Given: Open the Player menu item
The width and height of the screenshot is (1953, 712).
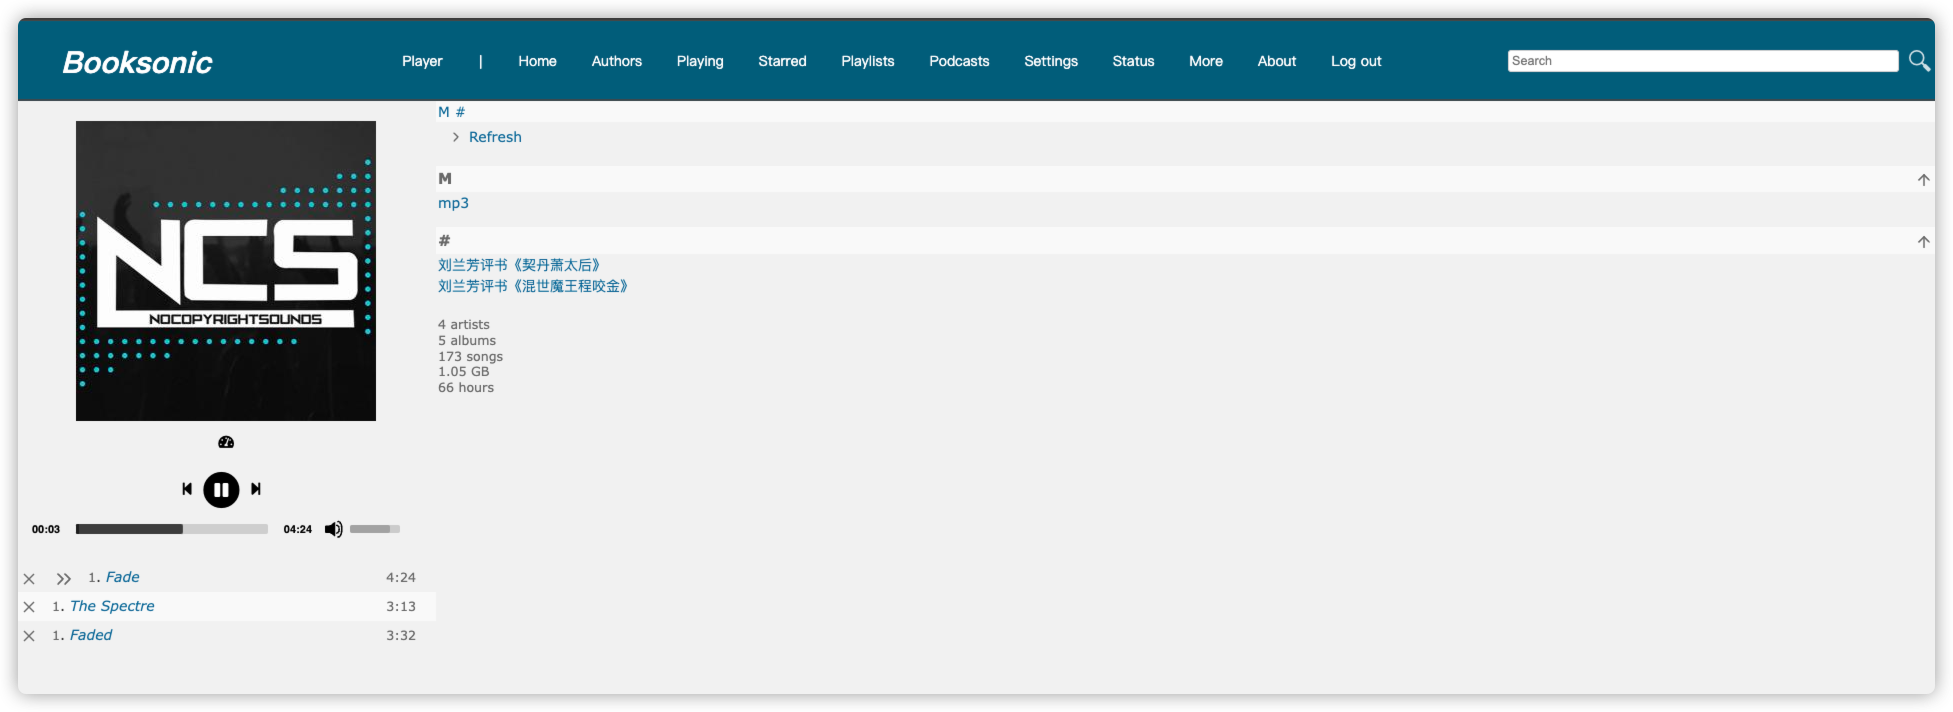Looking at the screenshot, I should pyautogui.click(x=422, y=61).
